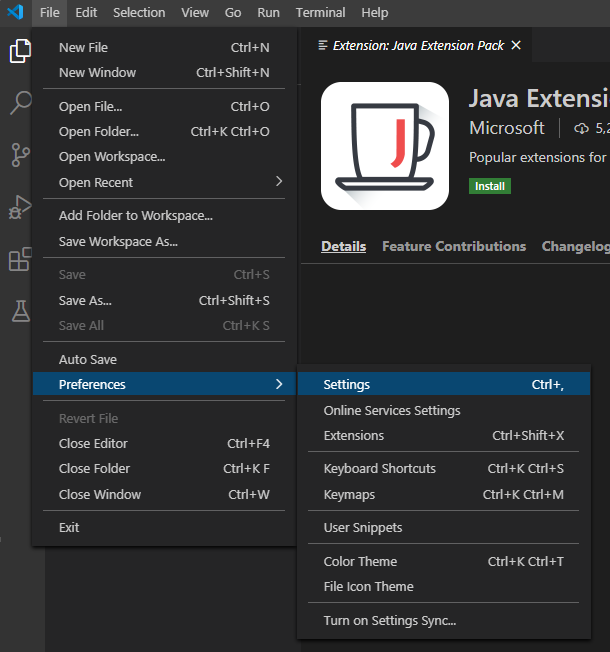
Task: Open the File menu
Action: click(x=49, y=12)
